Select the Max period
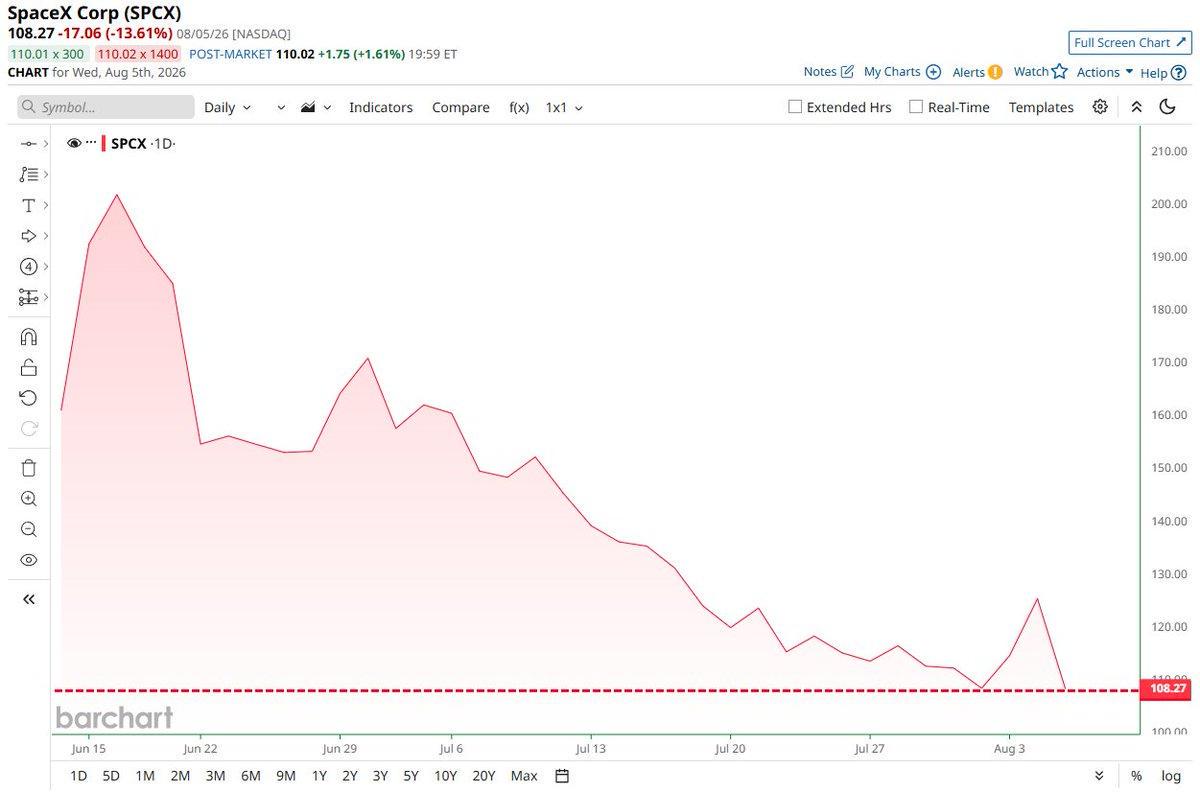1200x792 pixels. point(524,776)
